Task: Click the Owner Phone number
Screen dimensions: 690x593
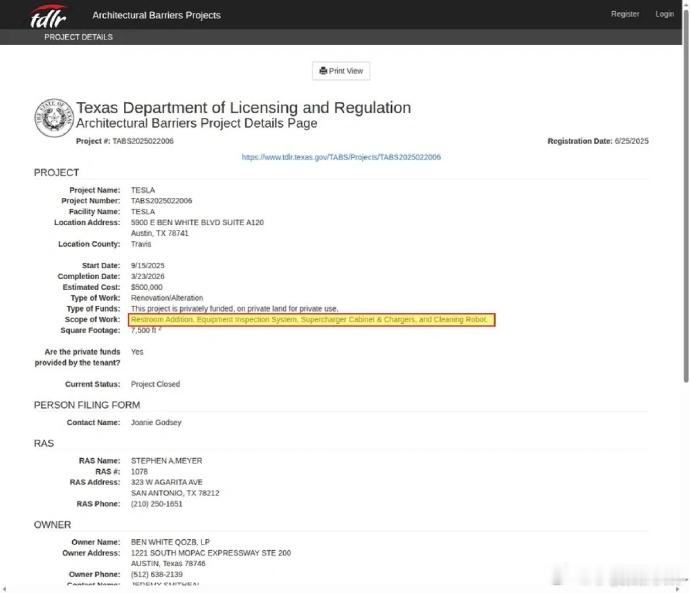Action: click(x=156, y=574)
